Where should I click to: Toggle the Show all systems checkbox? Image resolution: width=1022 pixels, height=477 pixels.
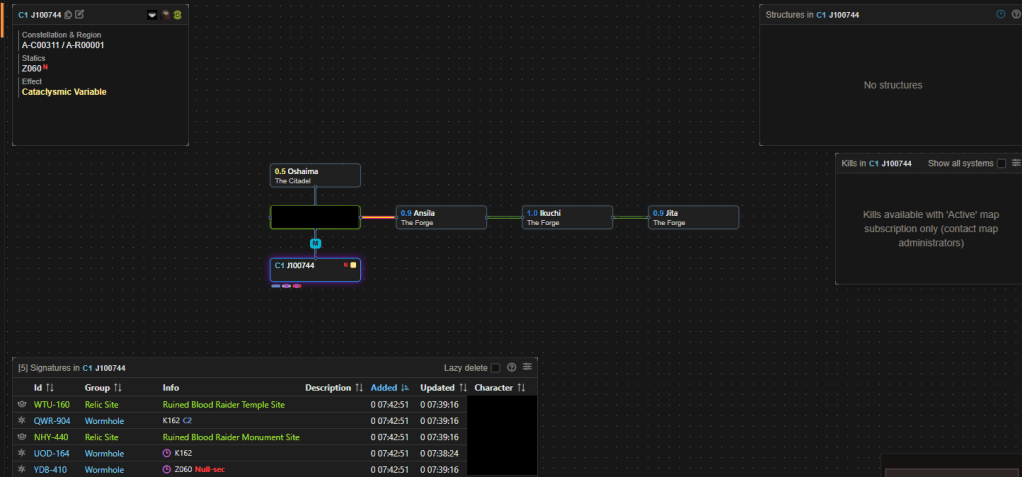(x=1002, y=163)
